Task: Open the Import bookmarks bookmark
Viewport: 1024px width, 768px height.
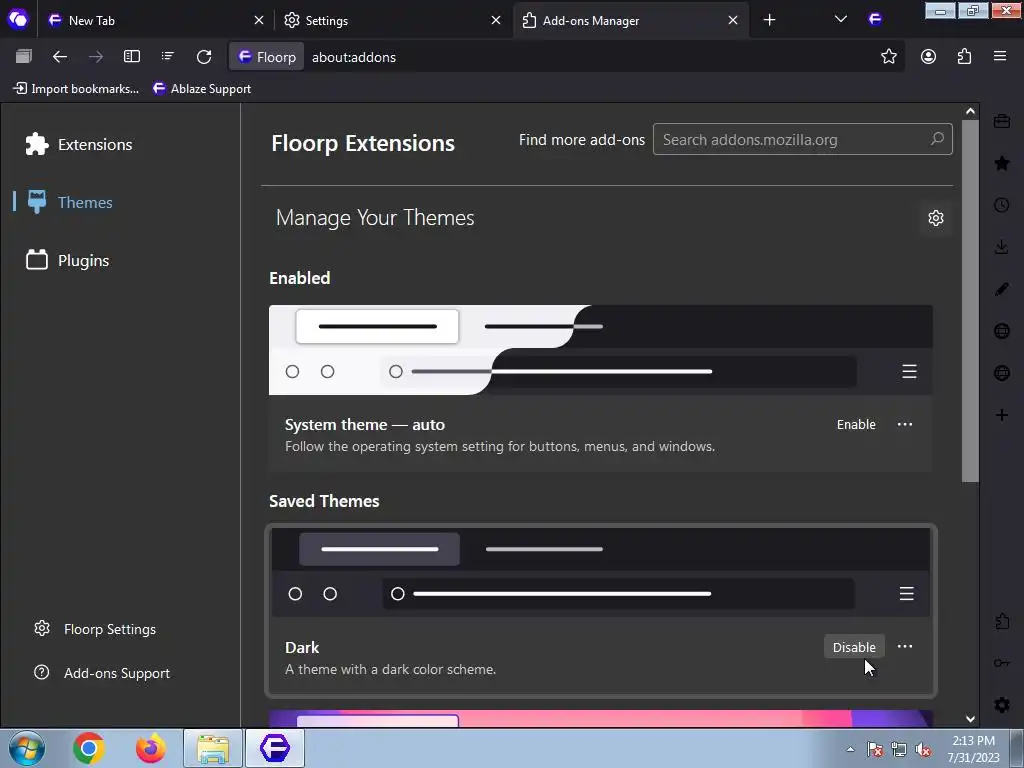Action: click(76, 88)
